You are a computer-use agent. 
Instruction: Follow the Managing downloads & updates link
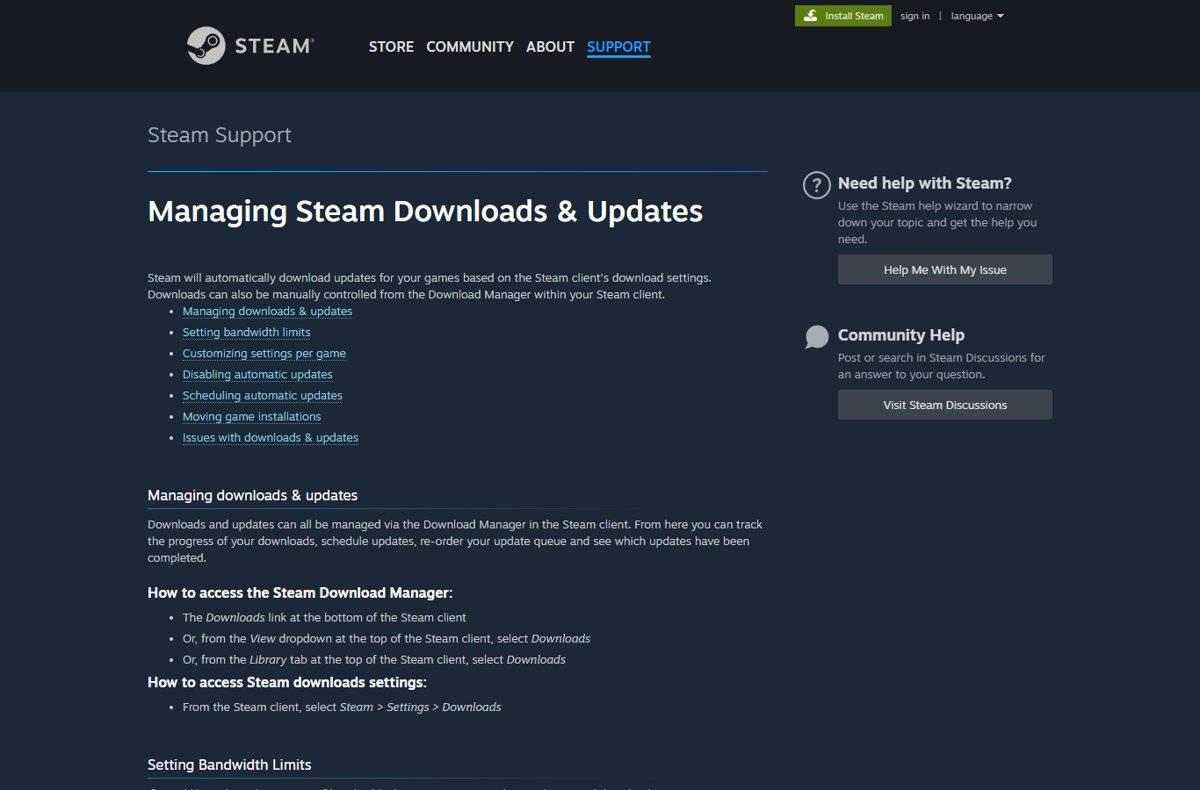point(267,311)
